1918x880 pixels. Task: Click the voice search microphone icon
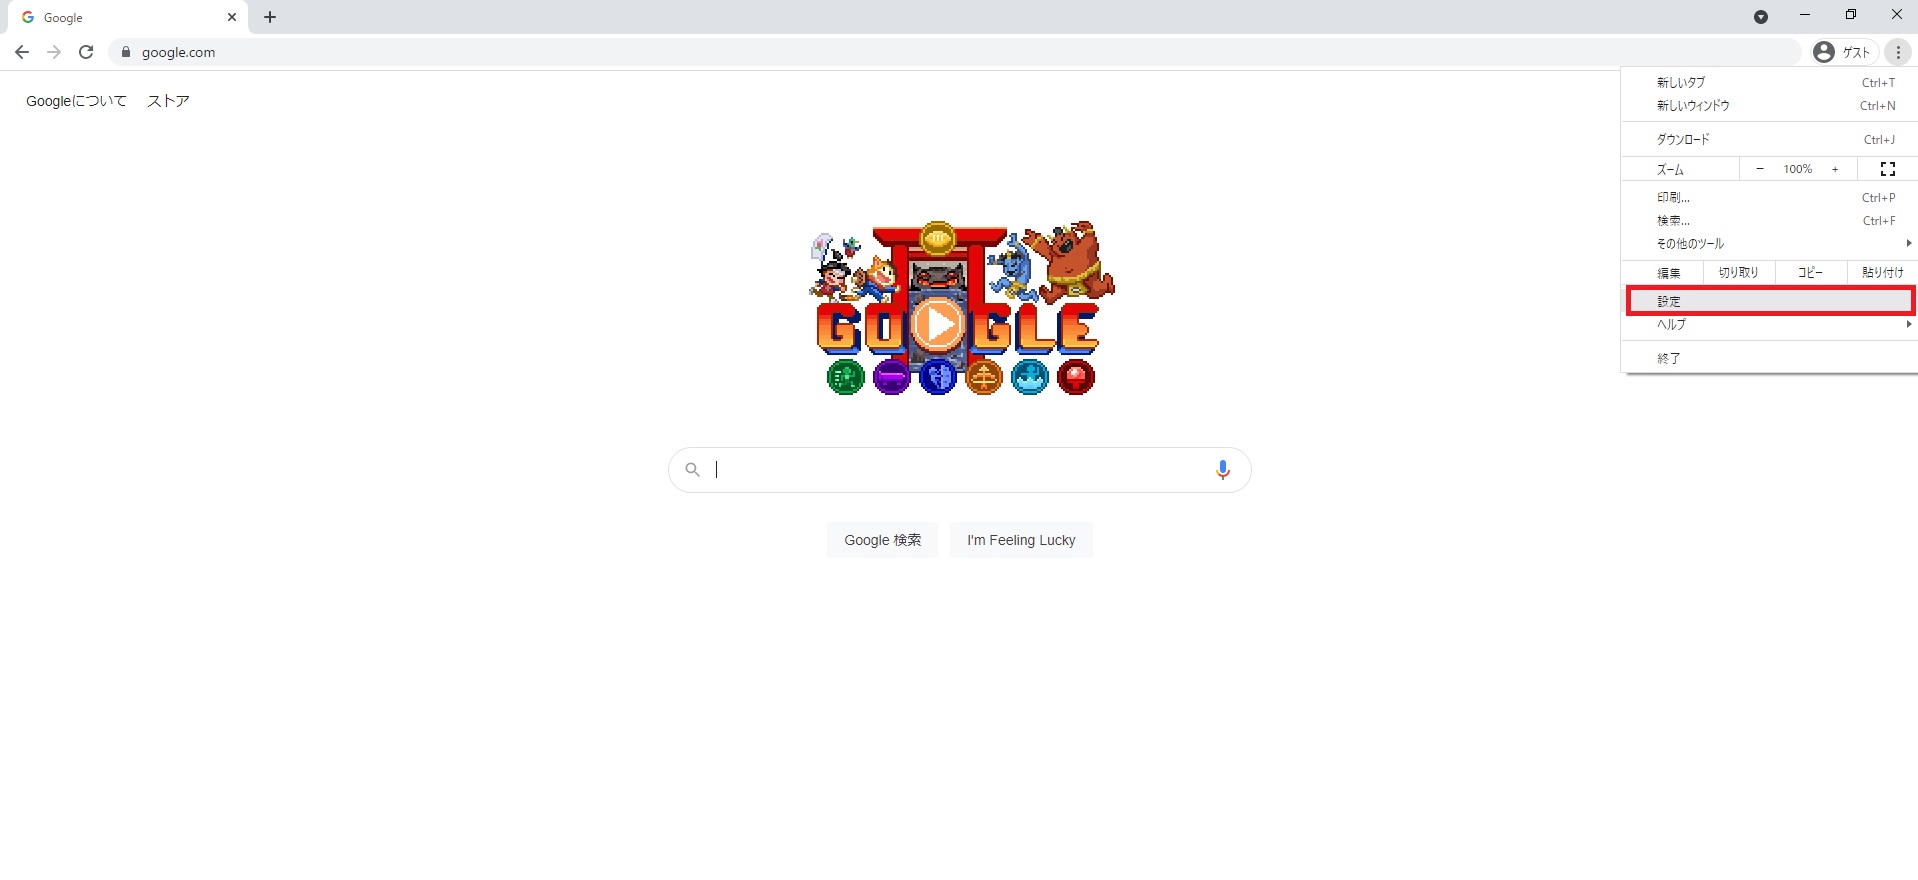click(1222, 470)
